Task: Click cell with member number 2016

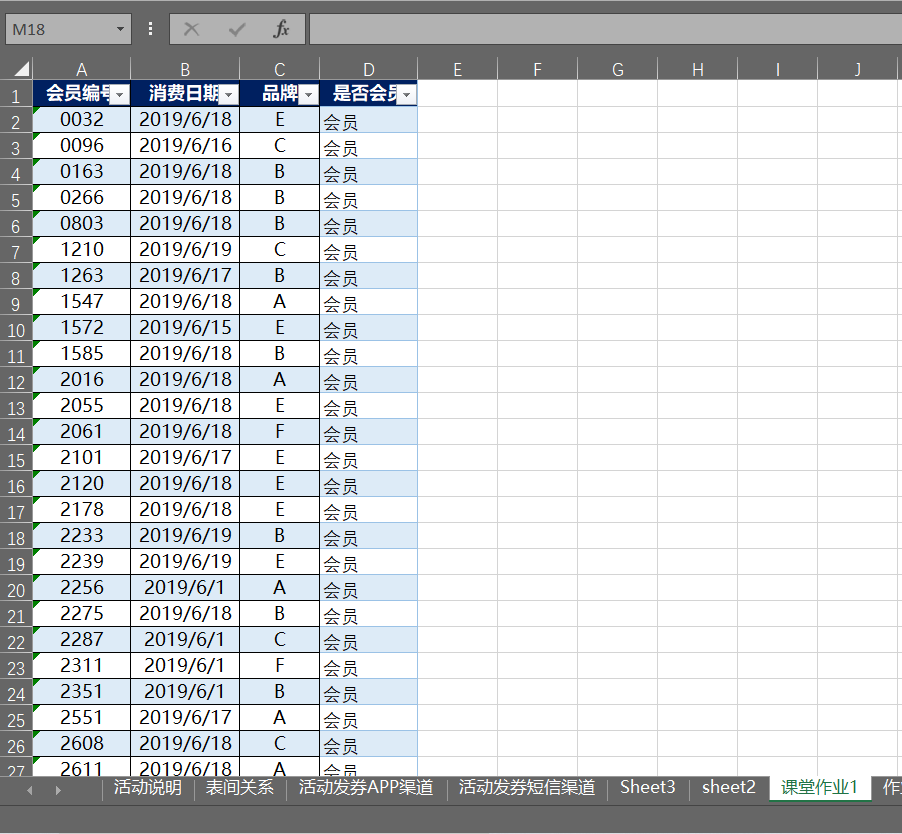Action: click(x=82, y=380)
